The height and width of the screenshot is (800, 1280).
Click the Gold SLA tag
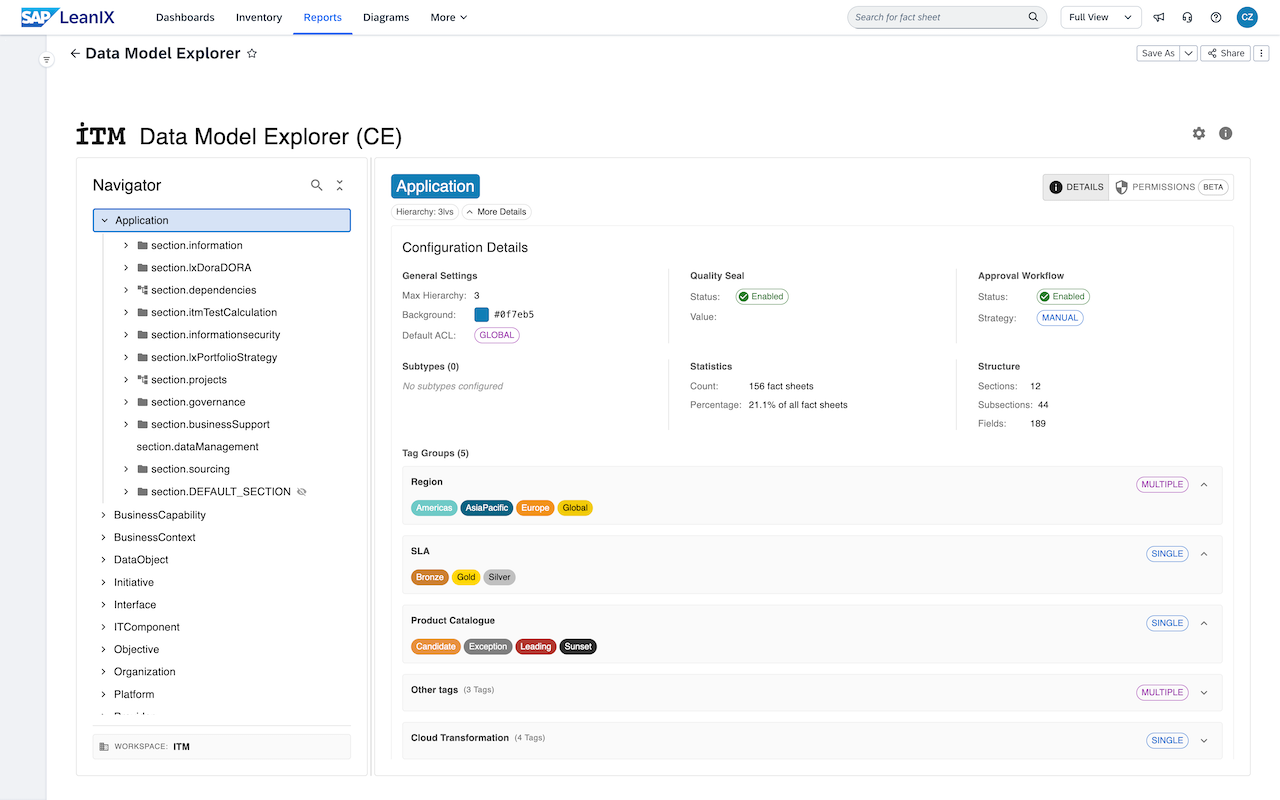[x=466, y=577]
